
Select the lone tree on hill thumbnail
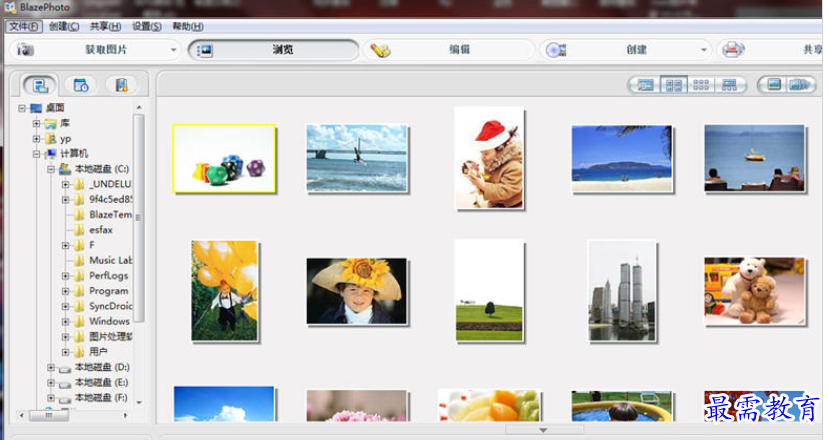click(x=490, y=291)
